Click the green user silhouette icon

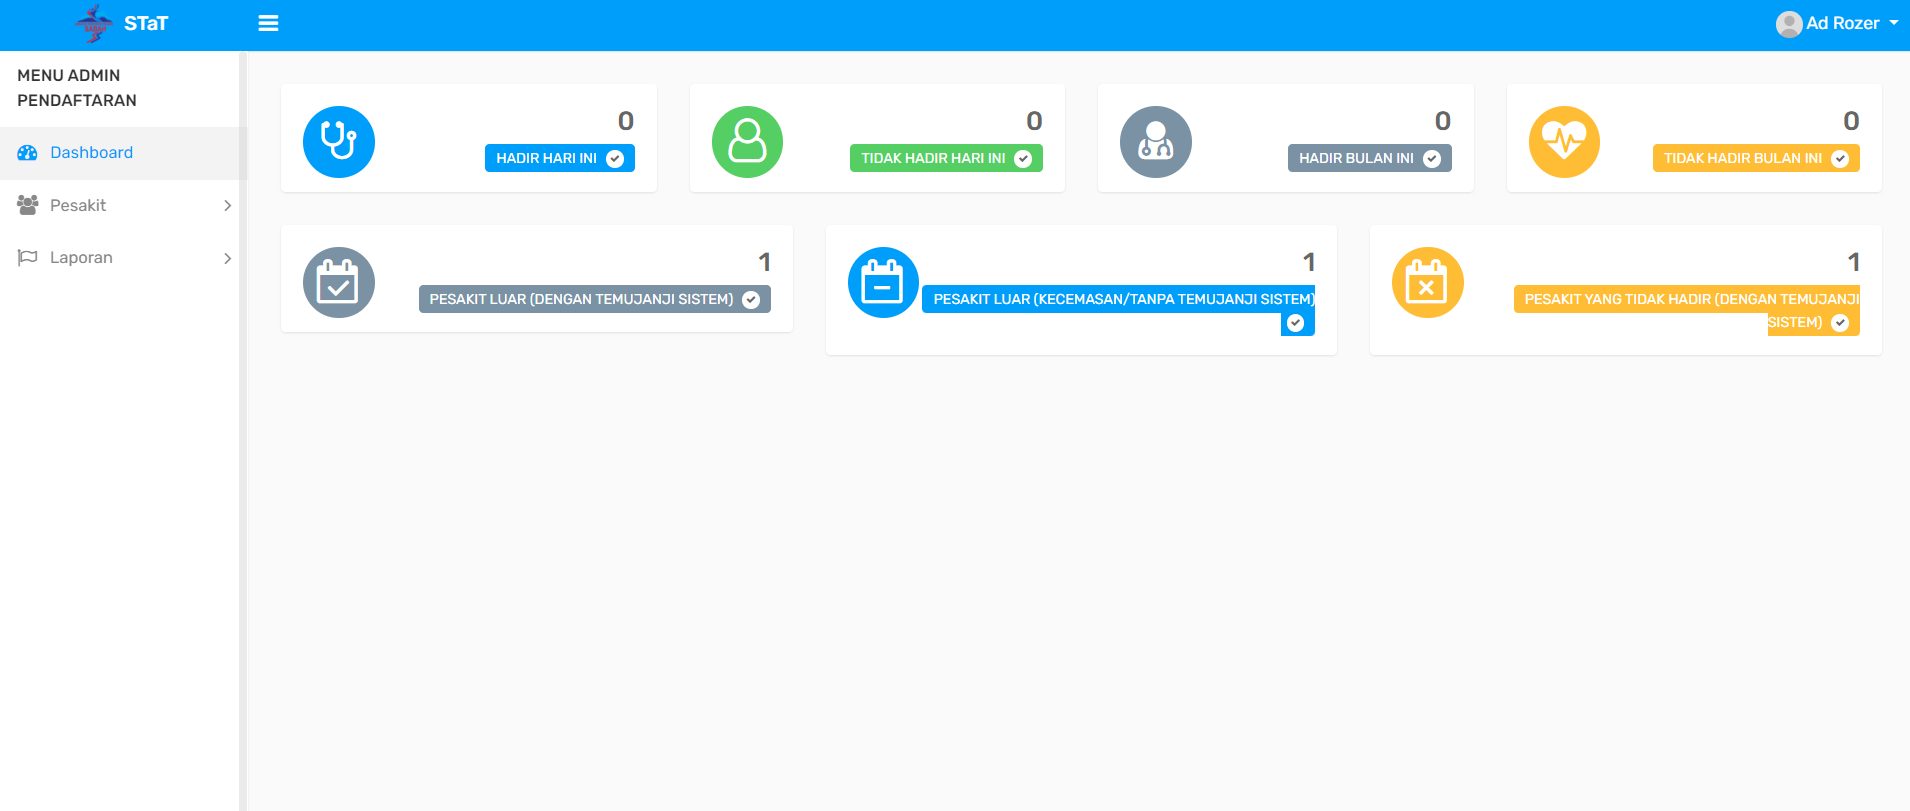[747, 142]
